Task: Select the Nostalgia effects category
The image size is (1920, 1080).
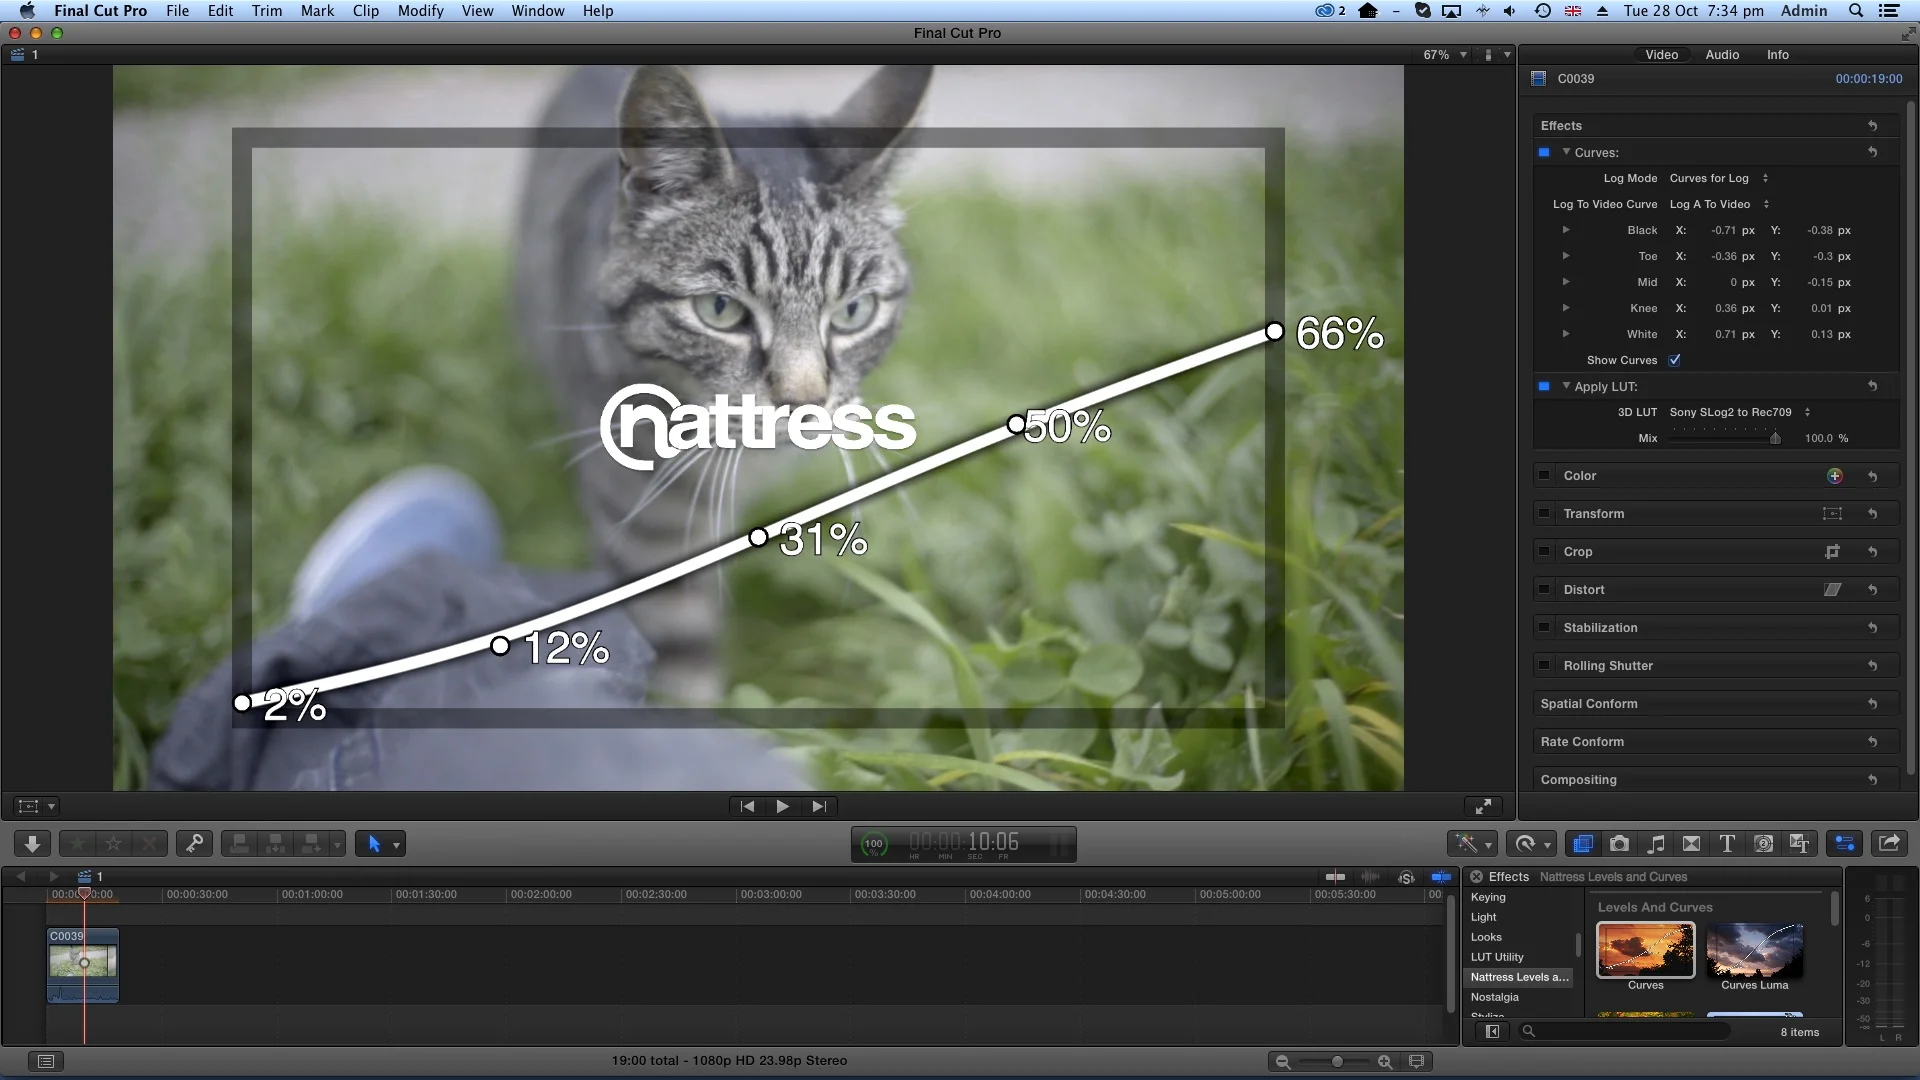Action: pos(1494,997)
